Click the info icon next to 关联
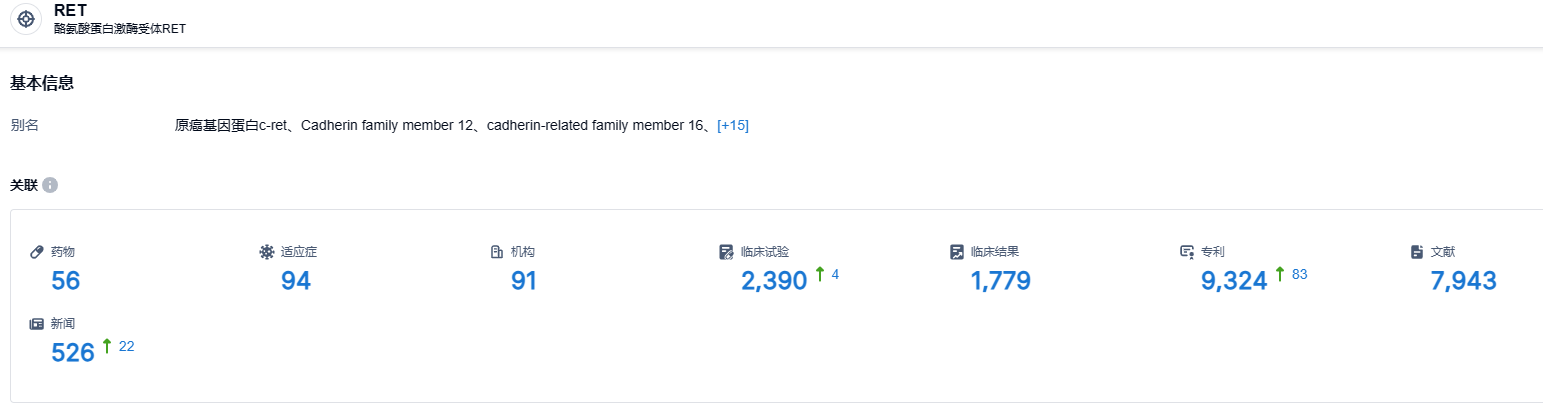Screen dimensions: 1543x411 pyautogui.click(x=50, y=185)
